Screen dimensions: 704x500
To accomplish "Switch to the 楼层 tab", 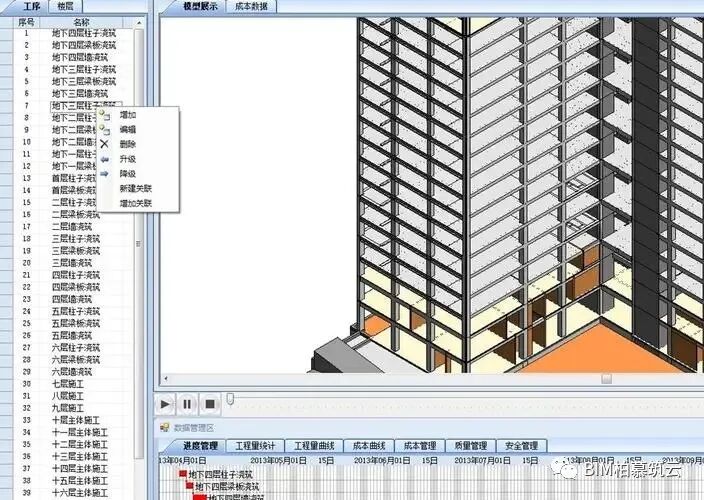I will tap(66, 6).
